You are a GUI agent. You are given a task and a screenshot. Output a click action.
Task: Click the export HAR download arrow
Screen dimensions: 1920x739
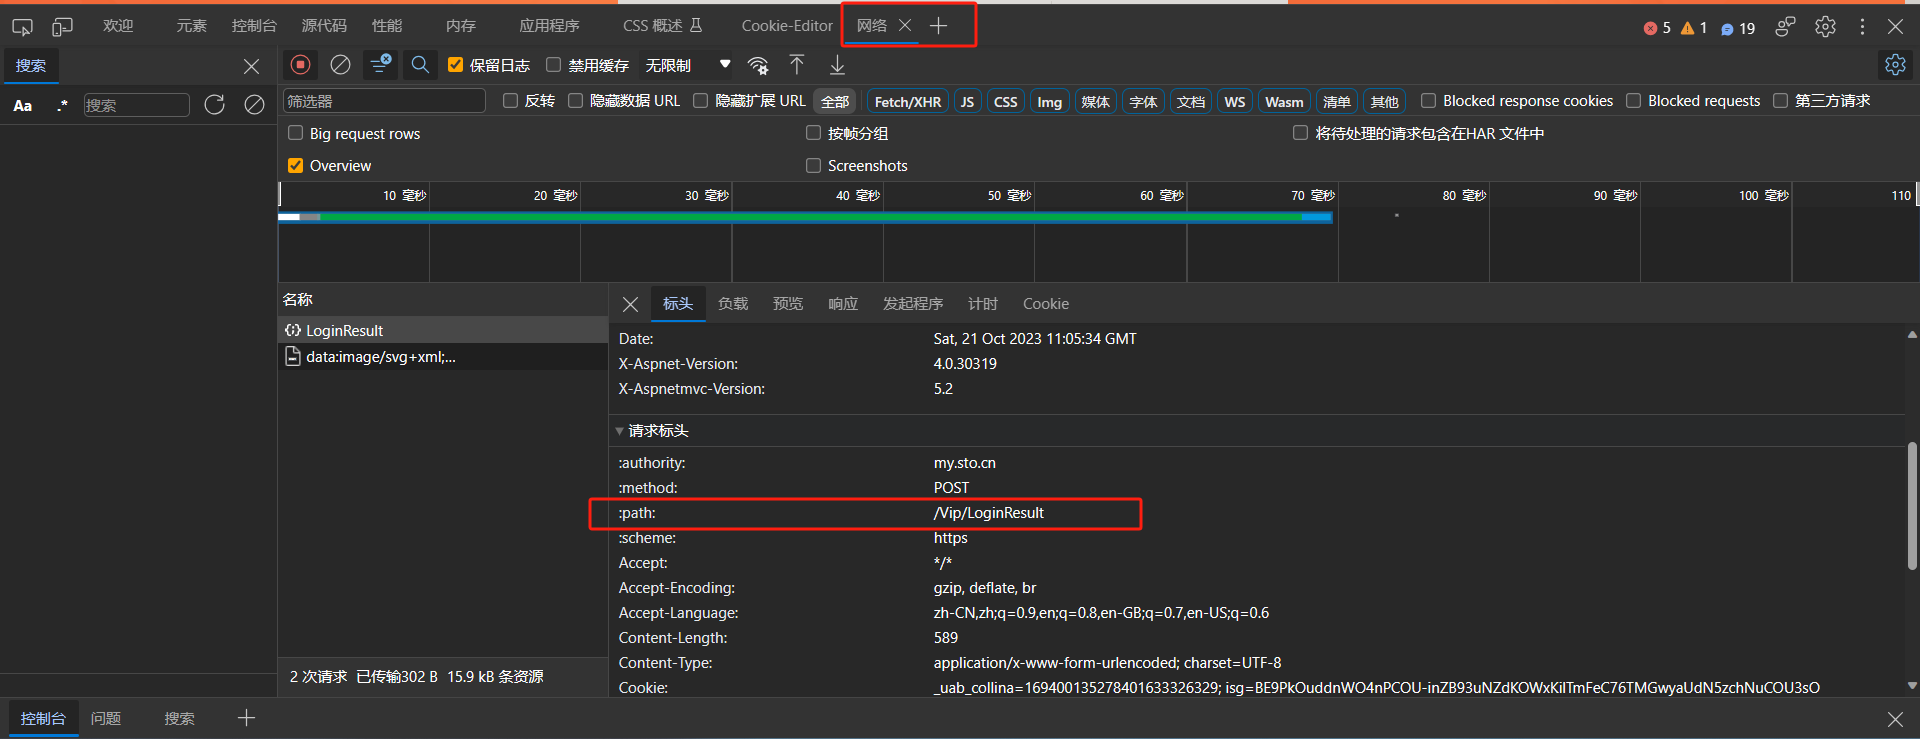(x=837, y=65)
